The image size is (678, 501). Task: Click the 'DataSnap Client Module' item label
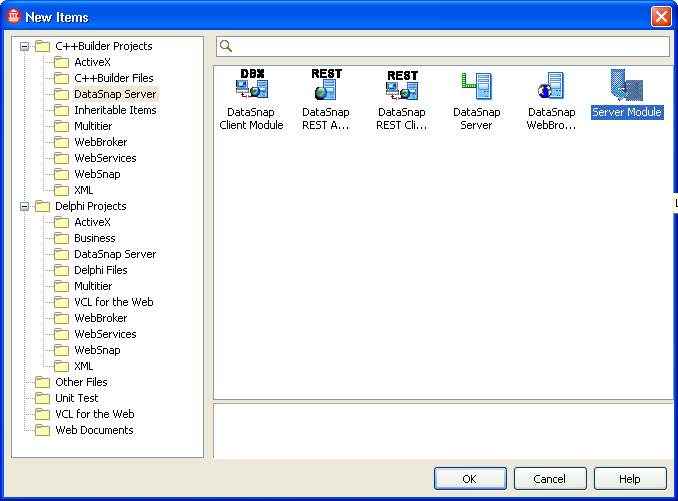(251, 118)
